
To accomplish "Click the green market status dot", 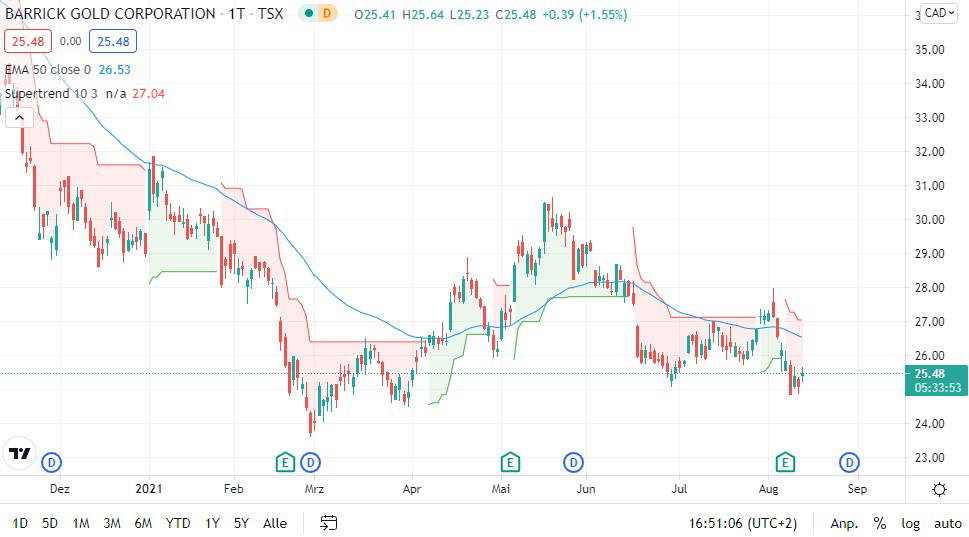I will (308, 13).
